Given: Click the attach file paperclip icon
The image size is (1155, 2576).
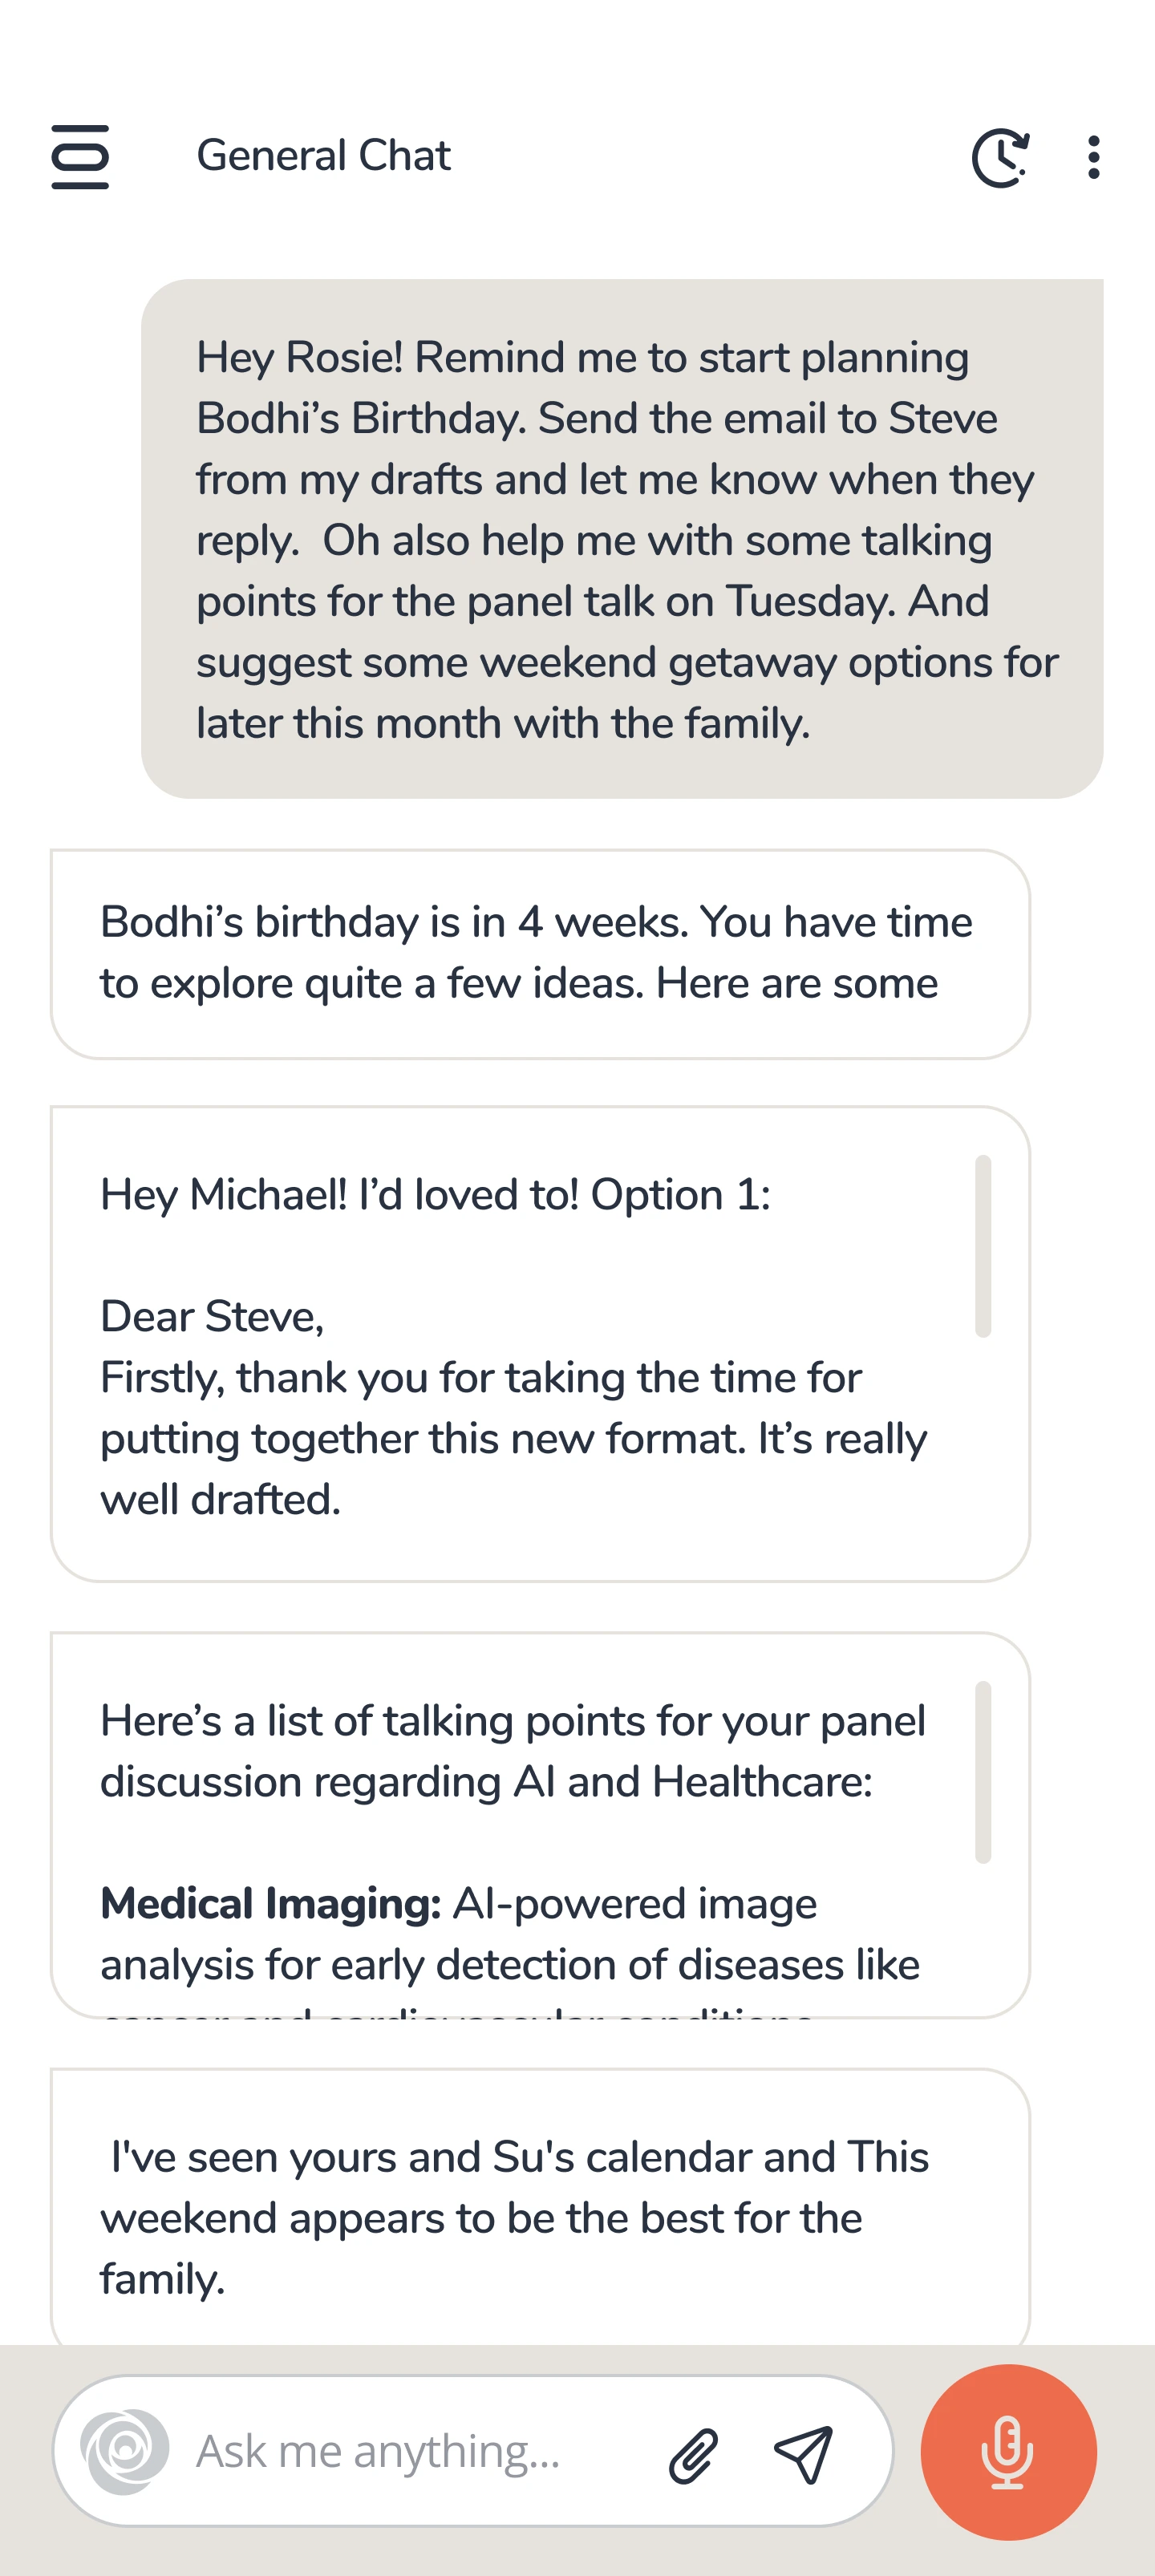Looking at the screenshot, I should [x=693, y=2455].
